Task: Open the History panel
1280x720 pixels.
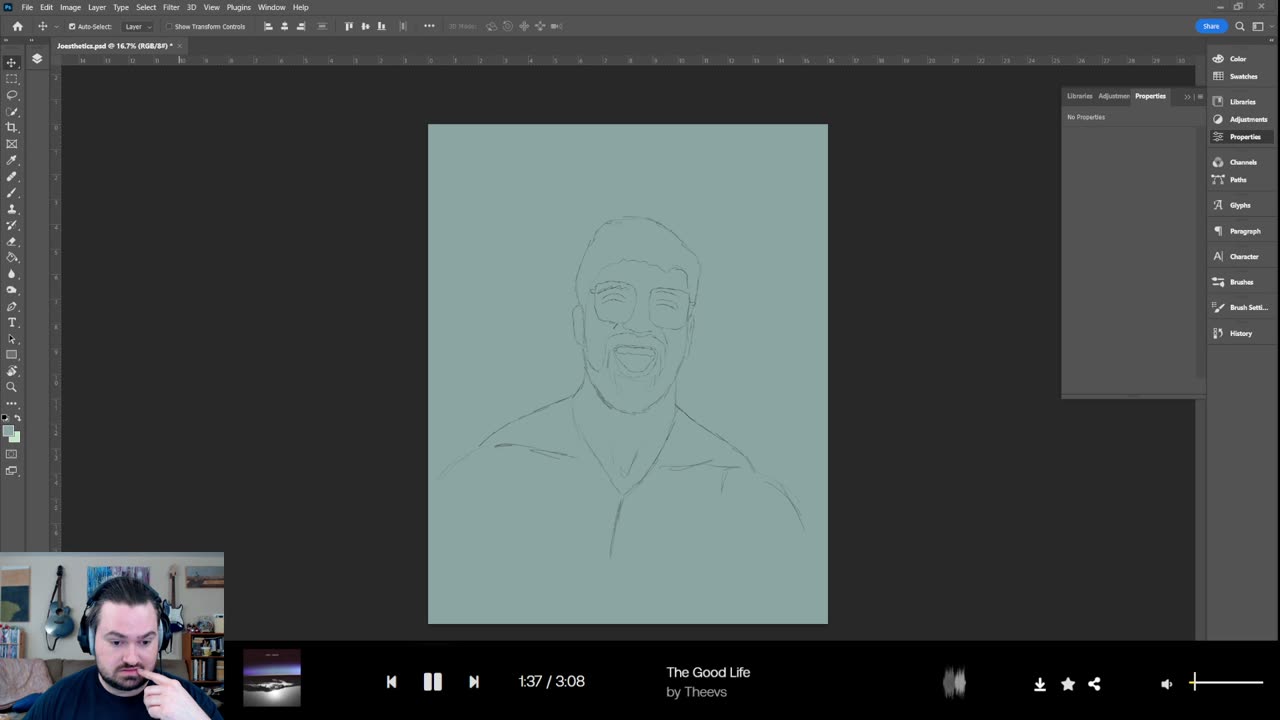Action: click(1218, 333)
